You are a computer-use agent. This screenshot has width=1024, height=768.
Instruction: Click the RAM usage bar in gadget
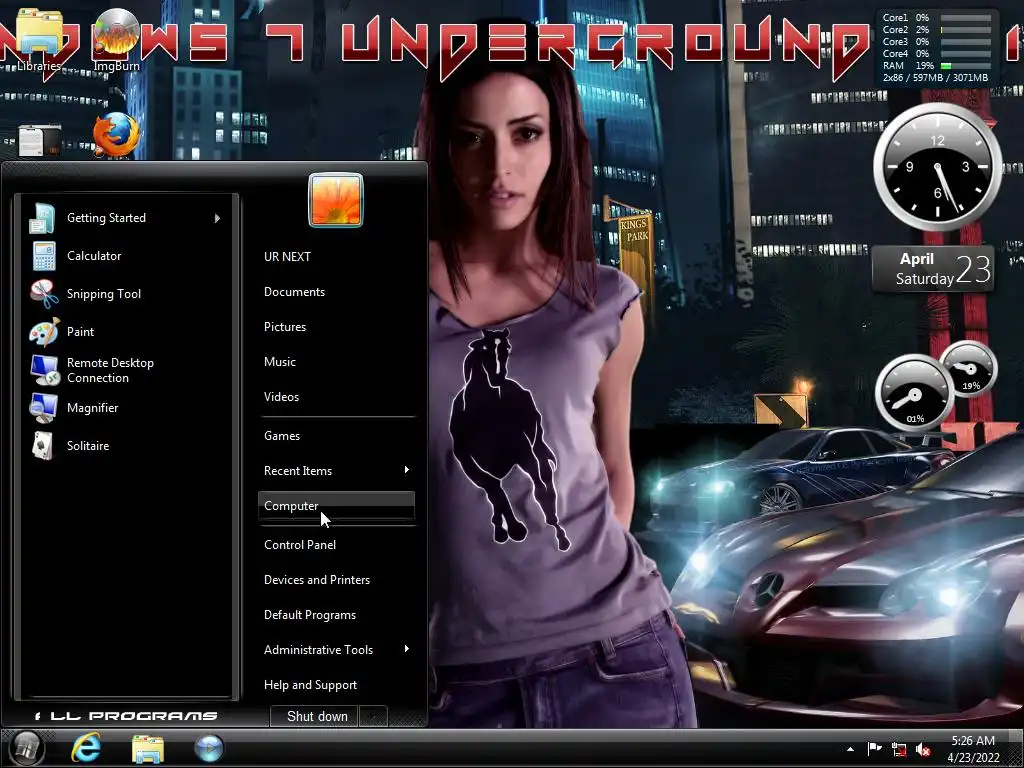965,66
